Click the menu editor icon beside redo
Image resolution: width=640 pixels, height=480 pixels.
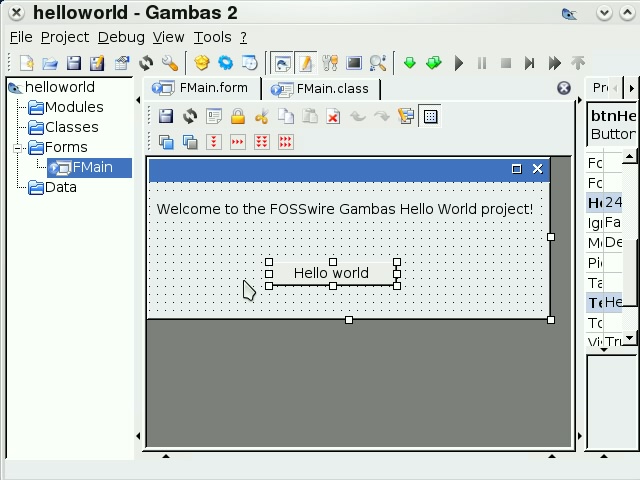point(406,116)
